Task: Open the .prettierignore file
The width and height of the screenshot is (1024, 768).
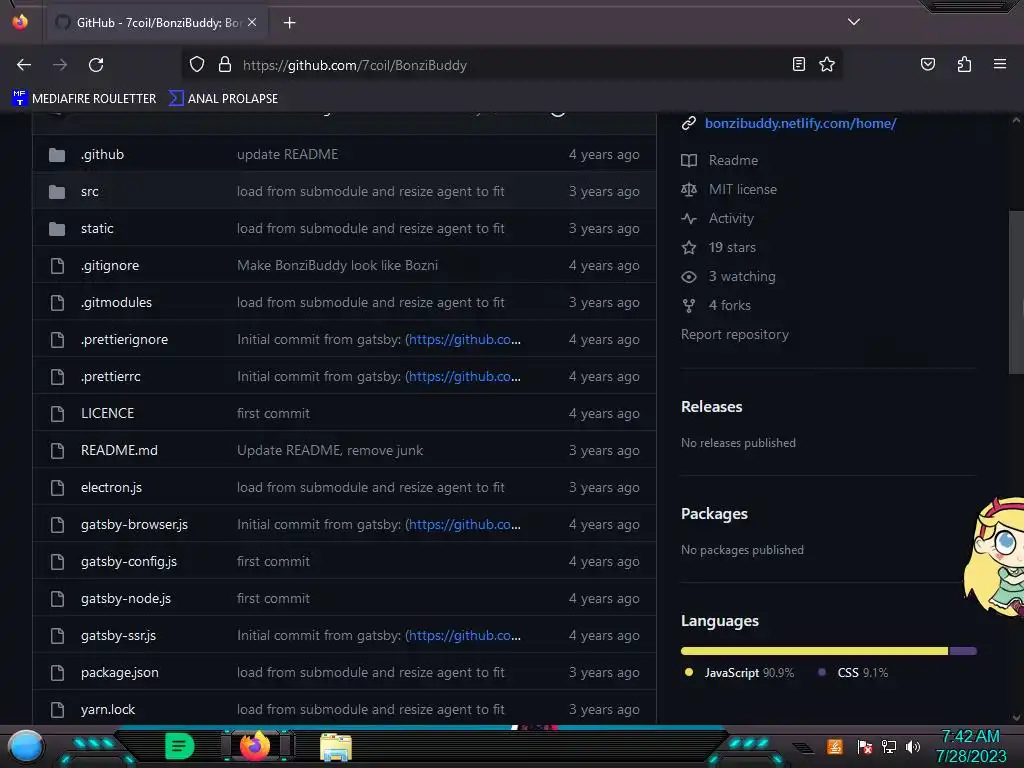Action: [124, 340]
